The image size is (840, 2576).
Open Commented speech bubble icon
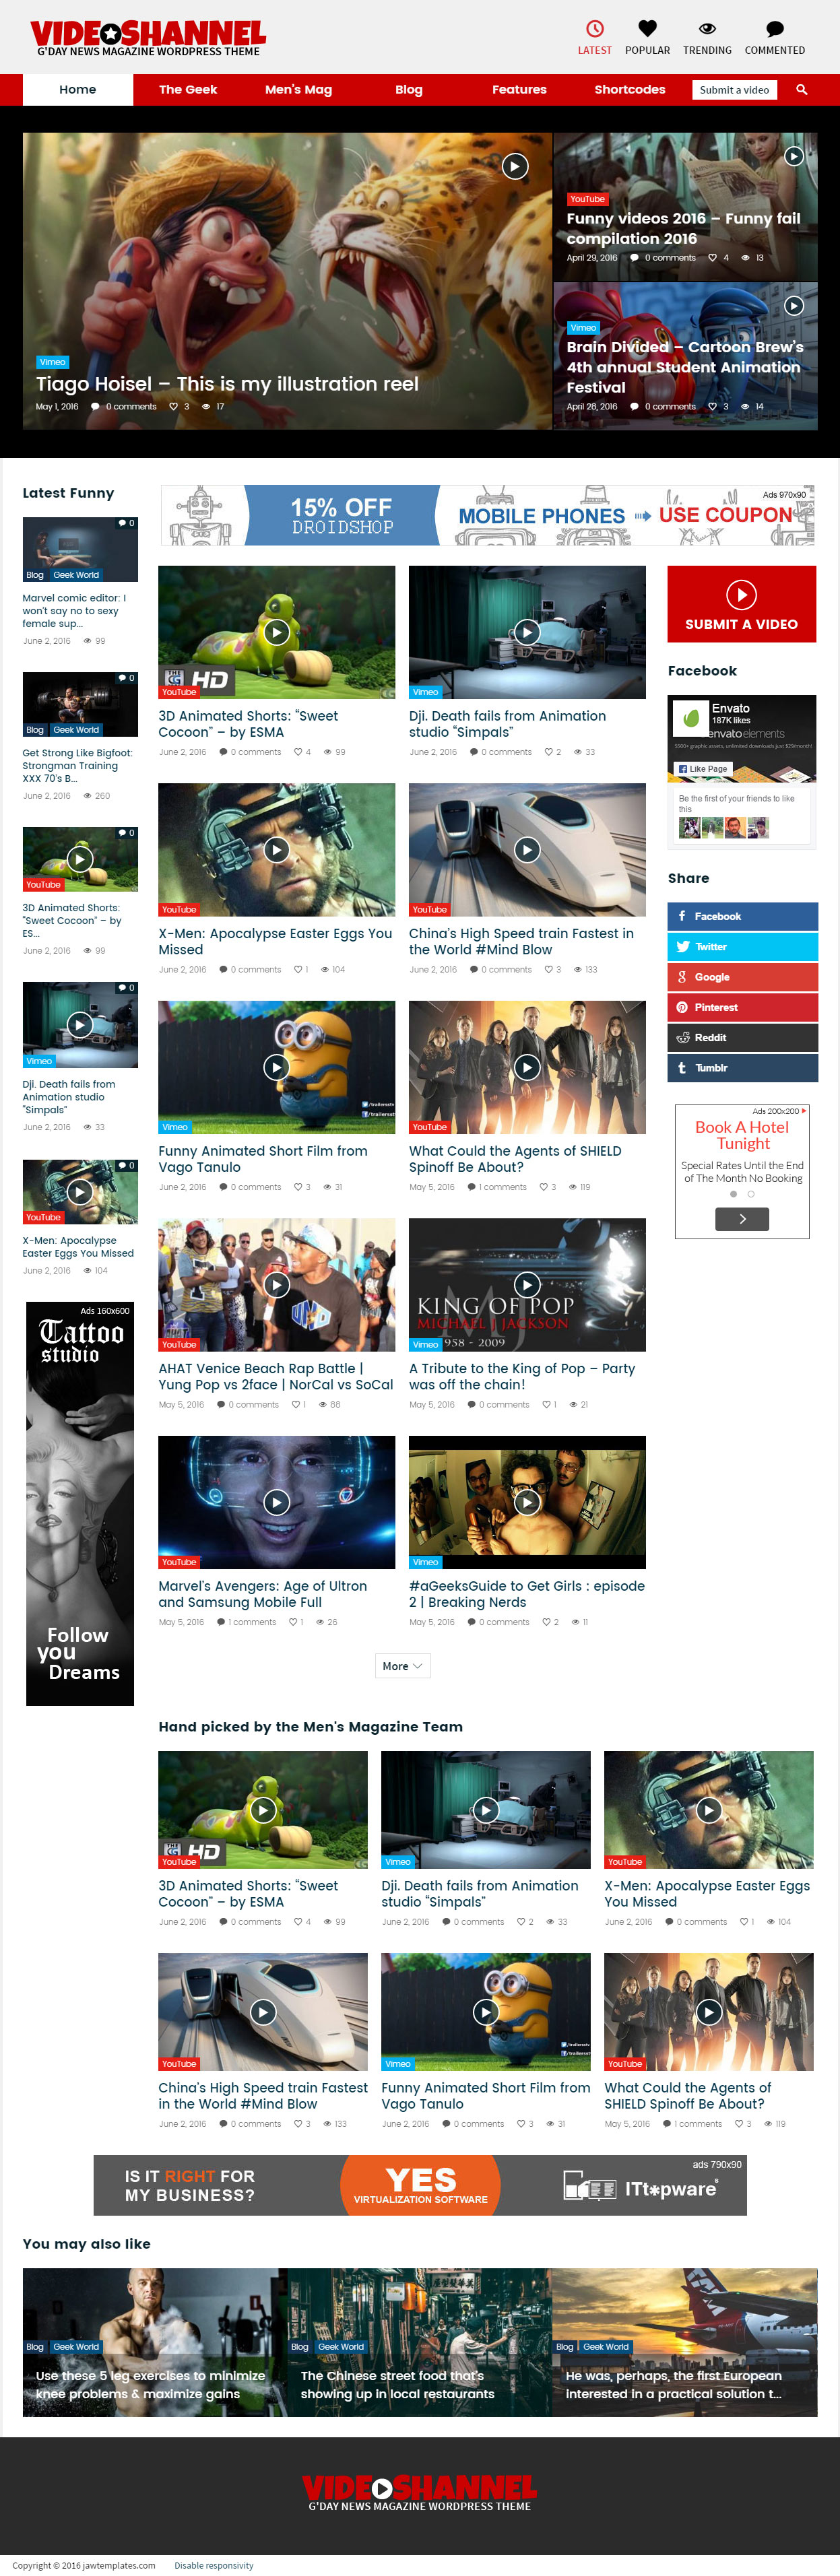tap(774, 29)
